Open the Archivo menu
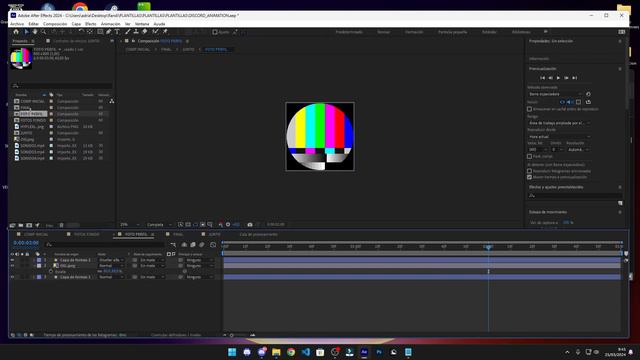Screen dimensions: 640x360 point(17,24)
